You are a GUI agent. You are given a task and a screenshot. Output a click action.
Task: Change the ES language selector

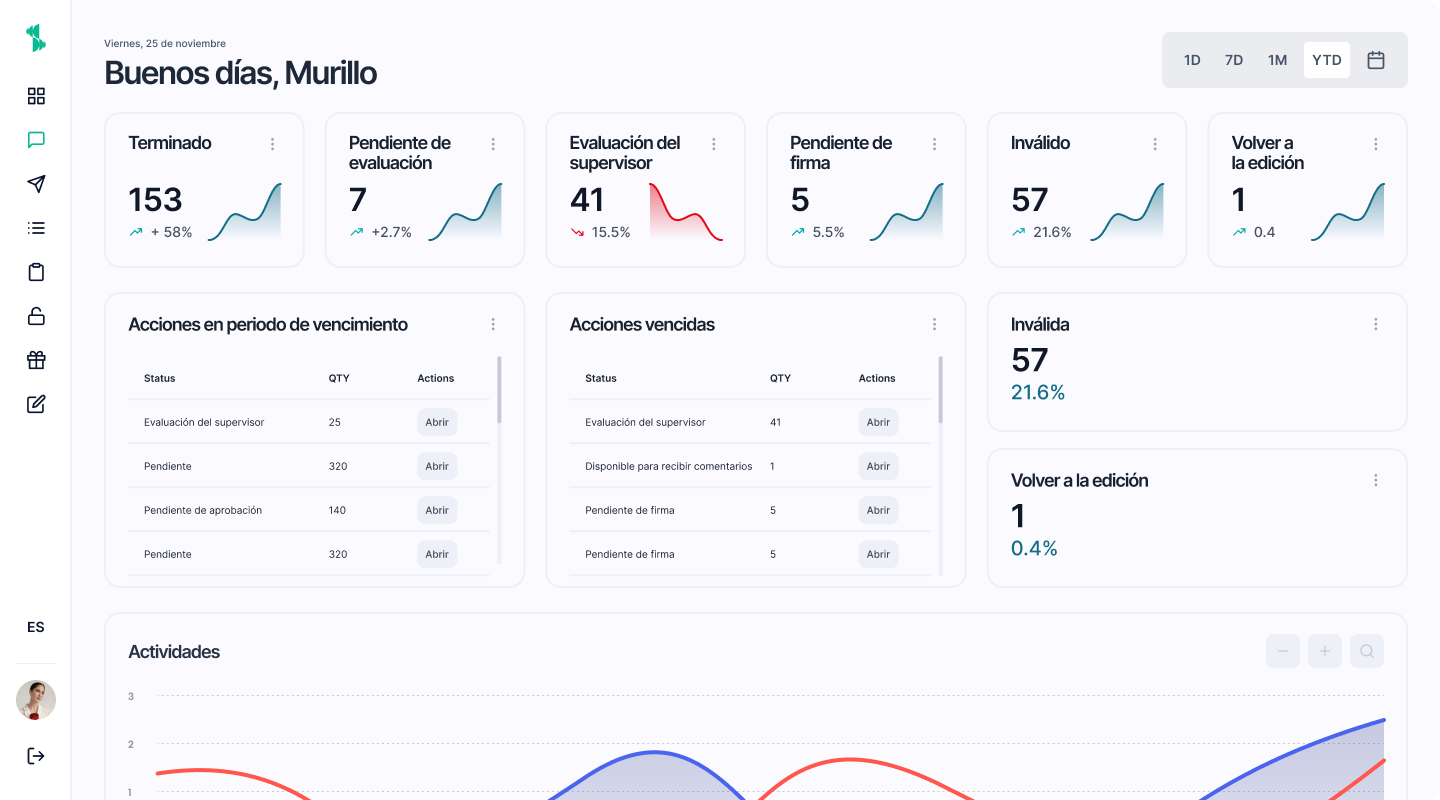tap(36, 627)
